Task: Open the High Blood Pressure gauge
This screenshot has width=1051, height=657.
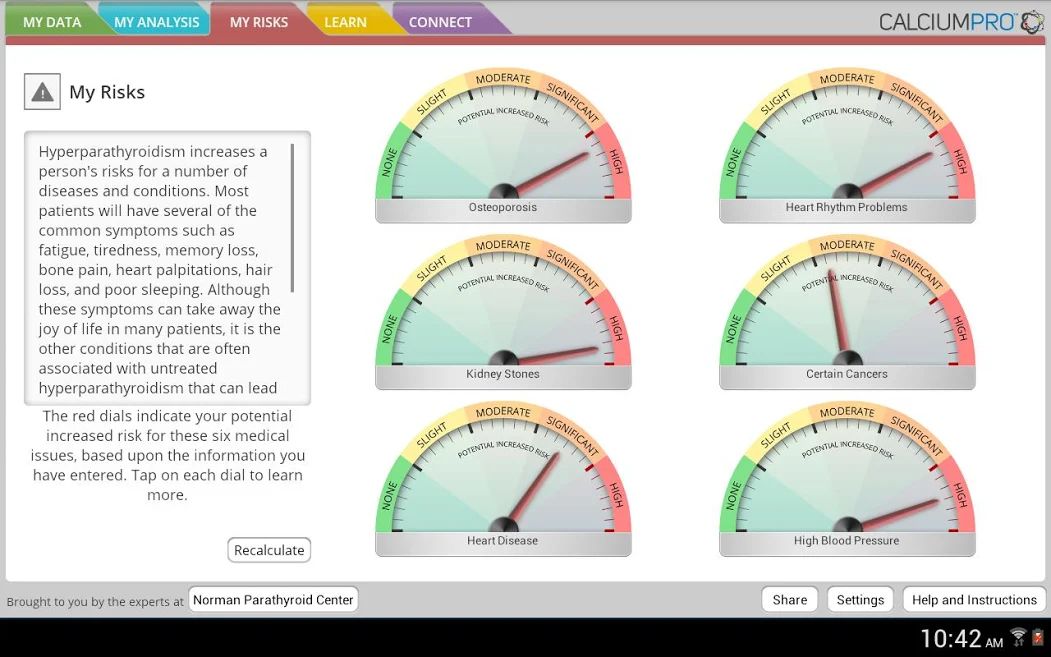Action: click(x=847, y=484)
